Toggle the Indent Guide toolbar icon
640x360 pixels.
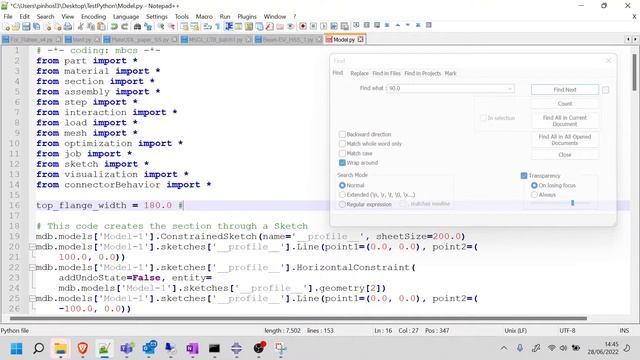point(229,27)
